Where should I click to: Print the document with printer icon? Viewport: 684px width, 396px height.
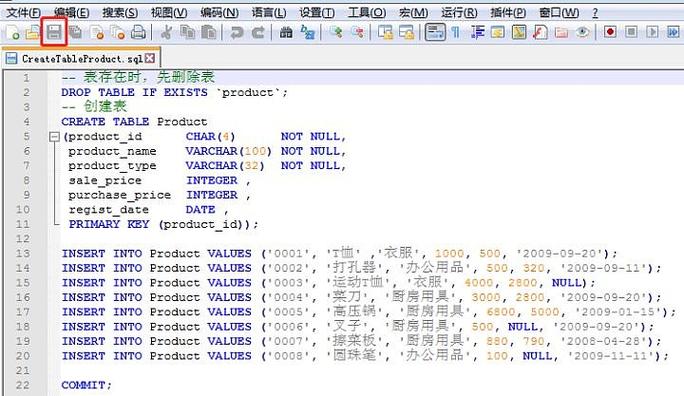click(139, 32)
